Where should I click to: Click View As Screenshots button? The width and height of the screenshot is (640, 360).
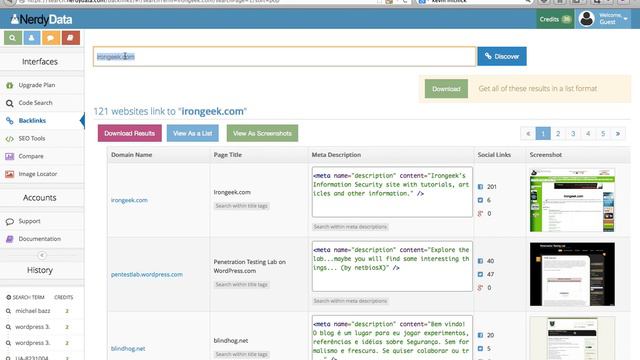coord(262,133)
